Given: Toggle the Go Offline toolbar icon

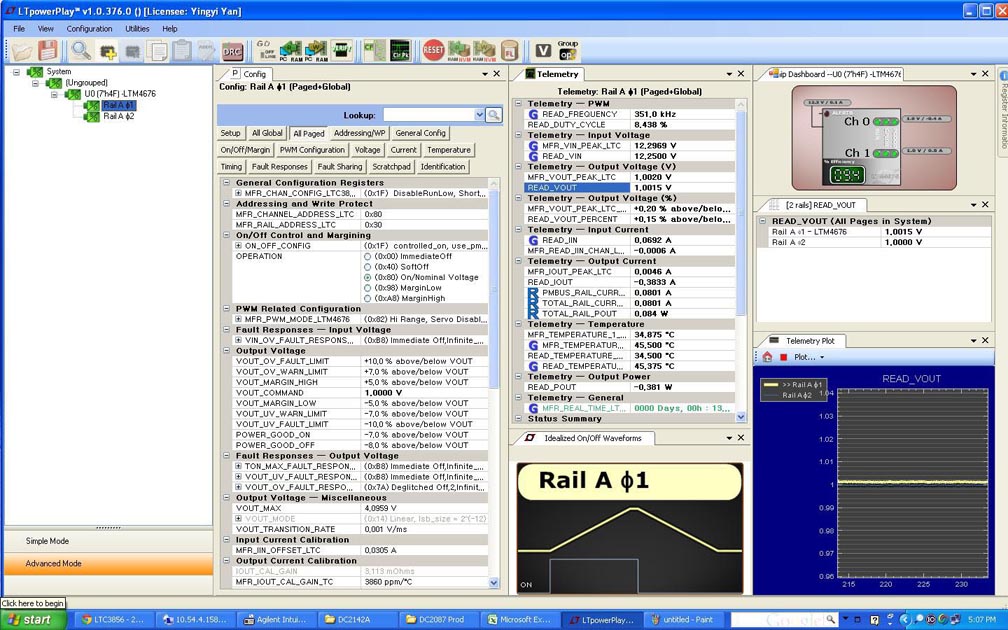Looking at the screenshot, I should pyautogui.click(x=264, y=50).
